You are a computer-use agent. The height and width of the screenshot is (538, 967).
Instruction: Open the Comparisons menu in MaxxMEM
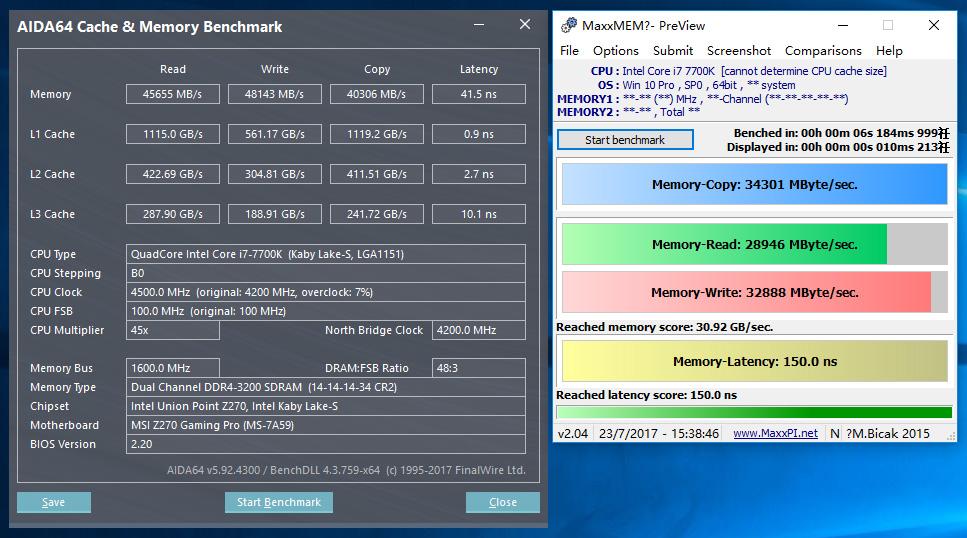[823, 51]
